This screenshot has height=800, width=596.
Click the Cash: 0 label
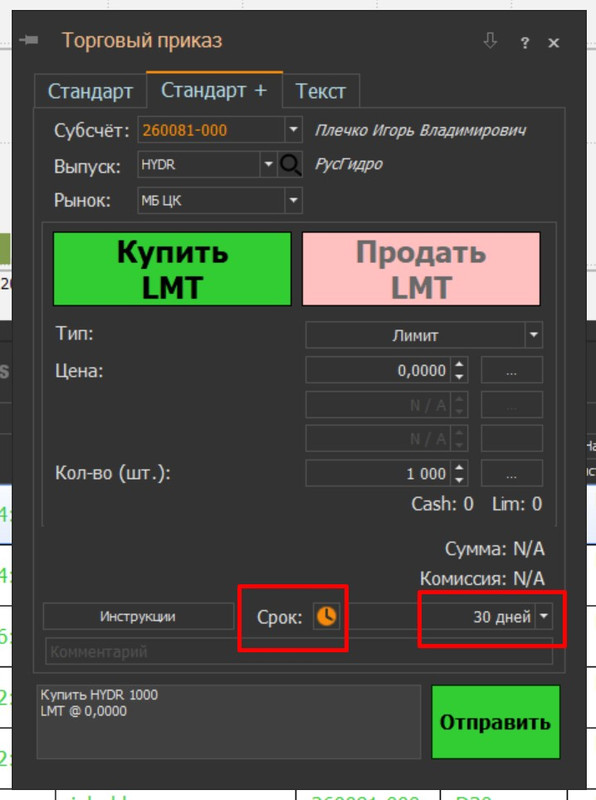[442, 504]
